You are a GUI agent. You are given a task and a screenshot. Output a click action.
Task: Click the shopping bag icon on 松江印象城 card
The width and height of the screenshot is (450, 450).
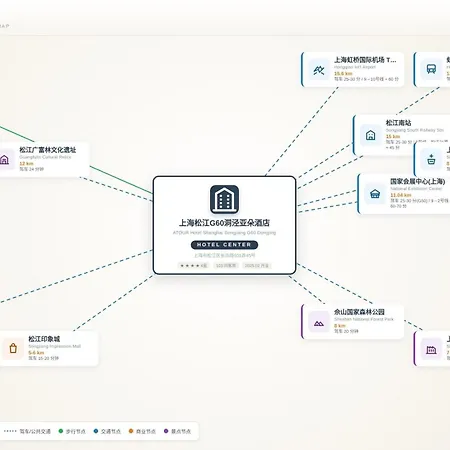tap(13, 349)
